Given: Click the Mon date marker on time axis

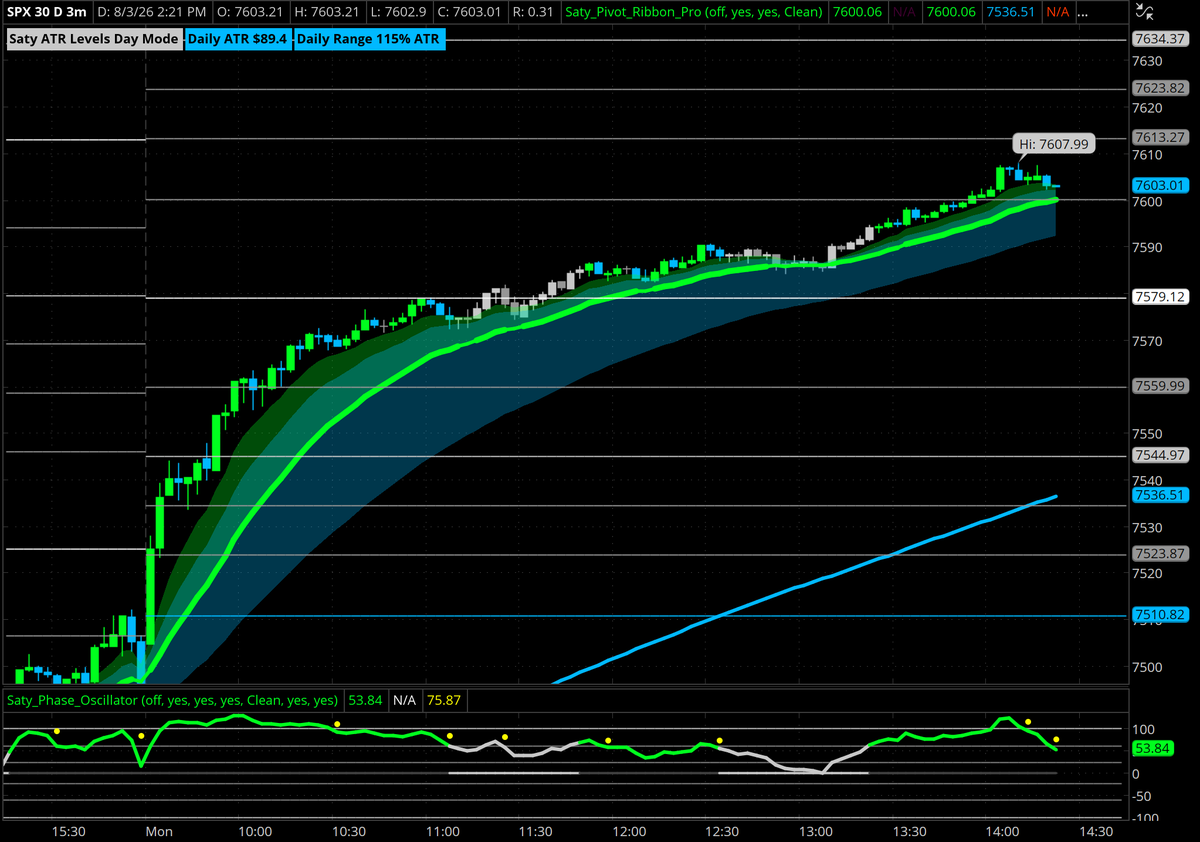Looking at the screenshot, I should [x=158, y=831].
